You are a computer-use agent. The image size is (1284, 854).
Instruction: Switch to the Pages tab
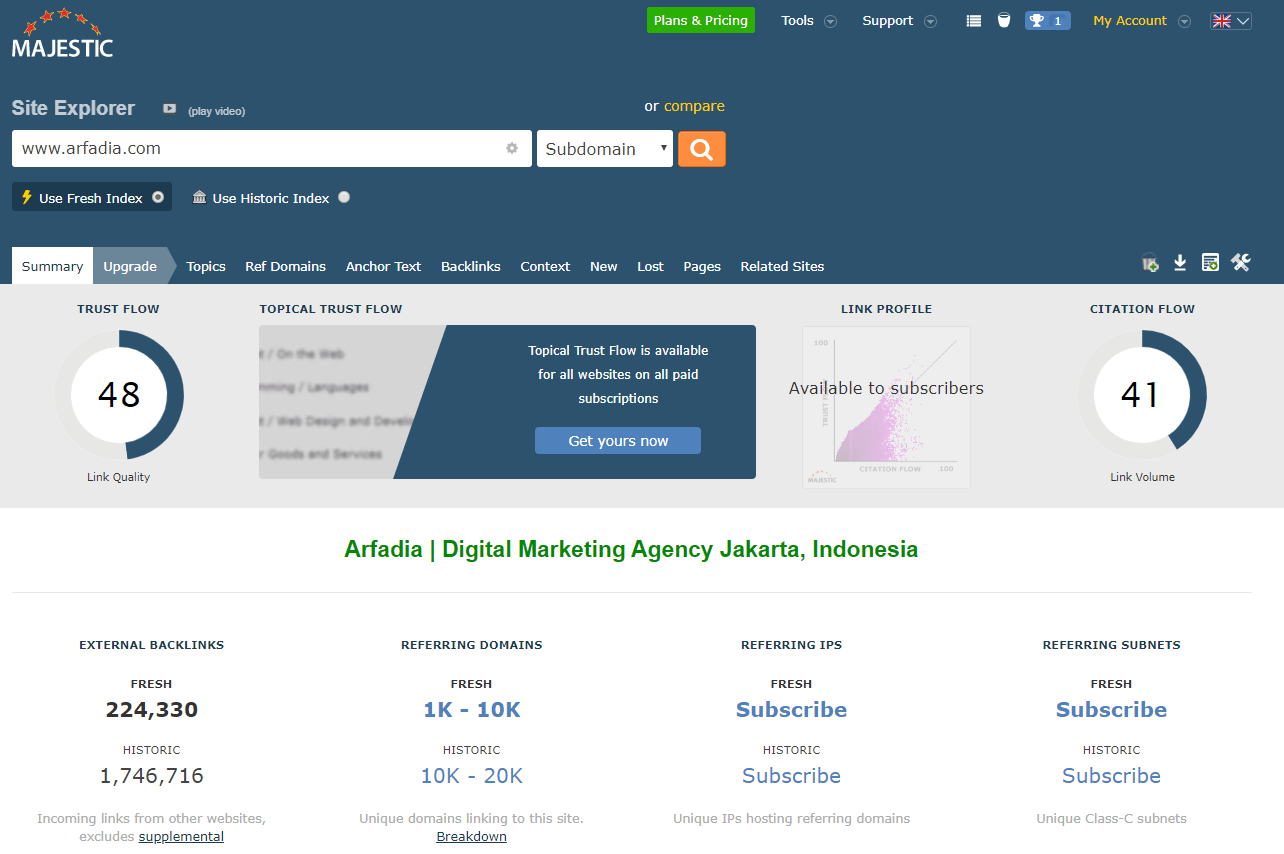tap(702, 266)
